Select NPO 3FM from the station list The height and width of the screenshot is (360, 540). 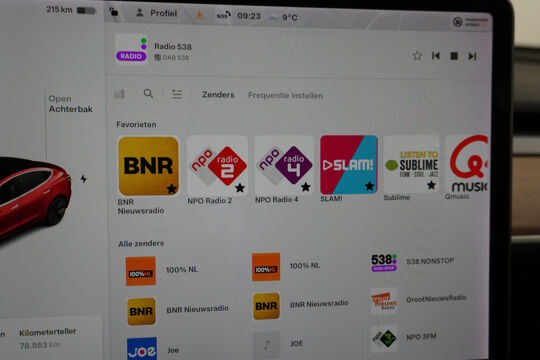tap(404, 338)
